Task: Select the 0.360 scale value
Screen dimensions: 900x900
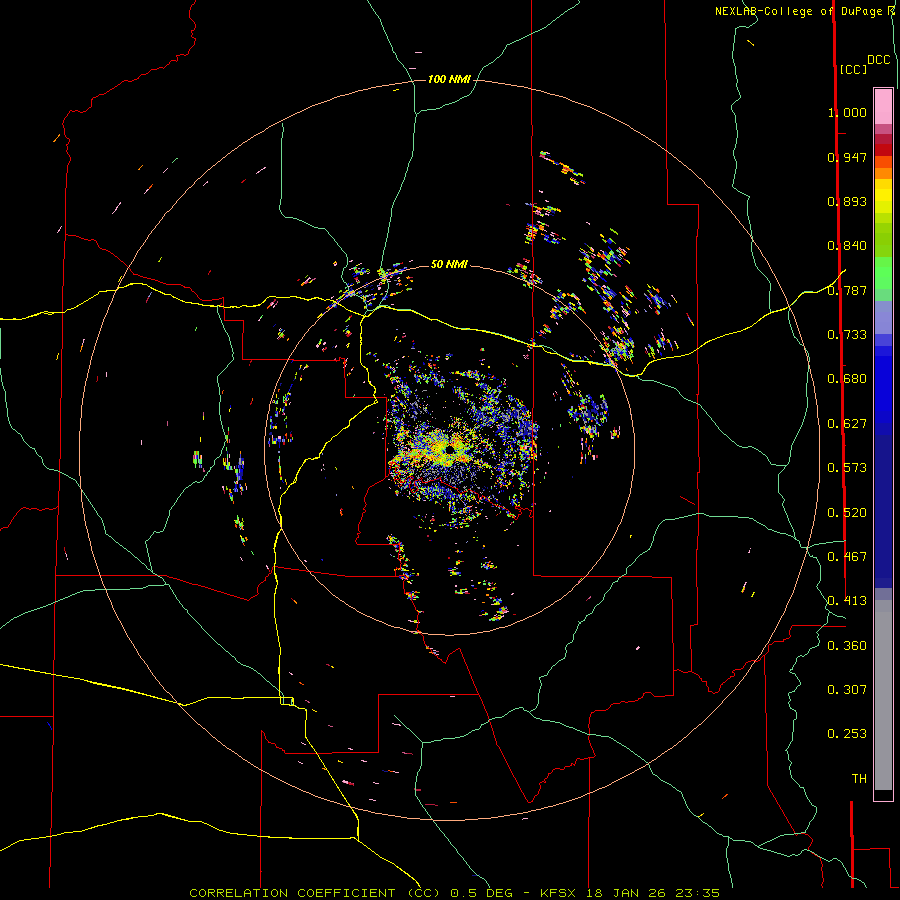Action: [x=847, y=646]
